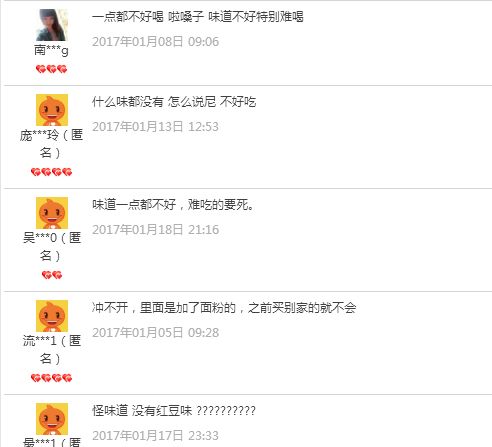Click the four heart icons under 流***1

51,378
